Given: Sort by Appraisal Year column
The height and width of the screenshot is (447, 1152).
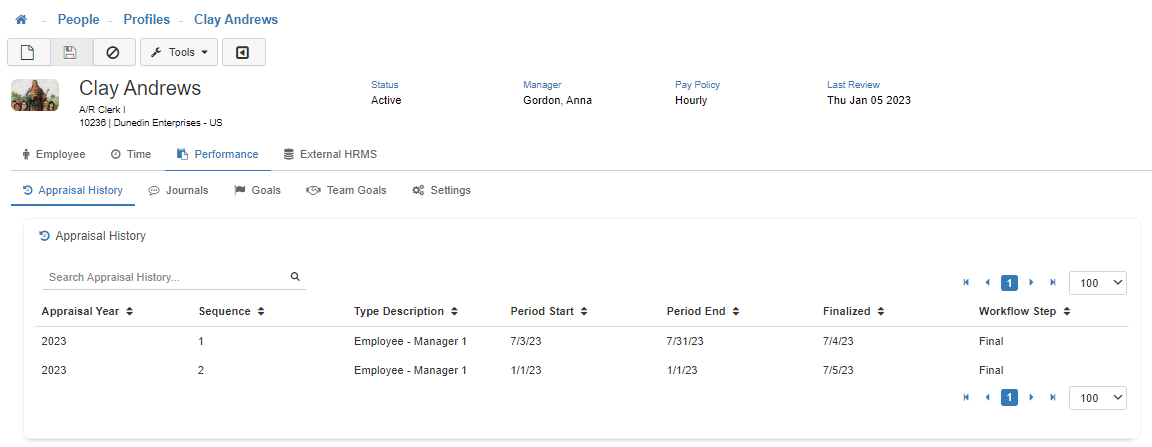Looking at the screenshot, I should (87, 312).
